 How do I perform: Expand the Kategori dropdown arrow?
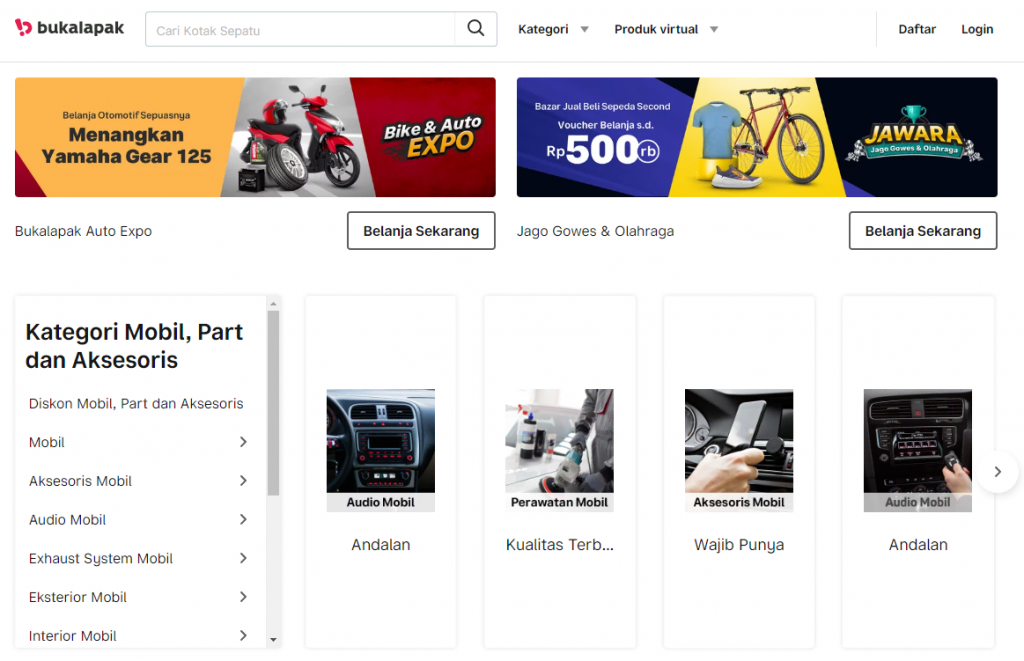pyautogui.click(x=584, y=29)
